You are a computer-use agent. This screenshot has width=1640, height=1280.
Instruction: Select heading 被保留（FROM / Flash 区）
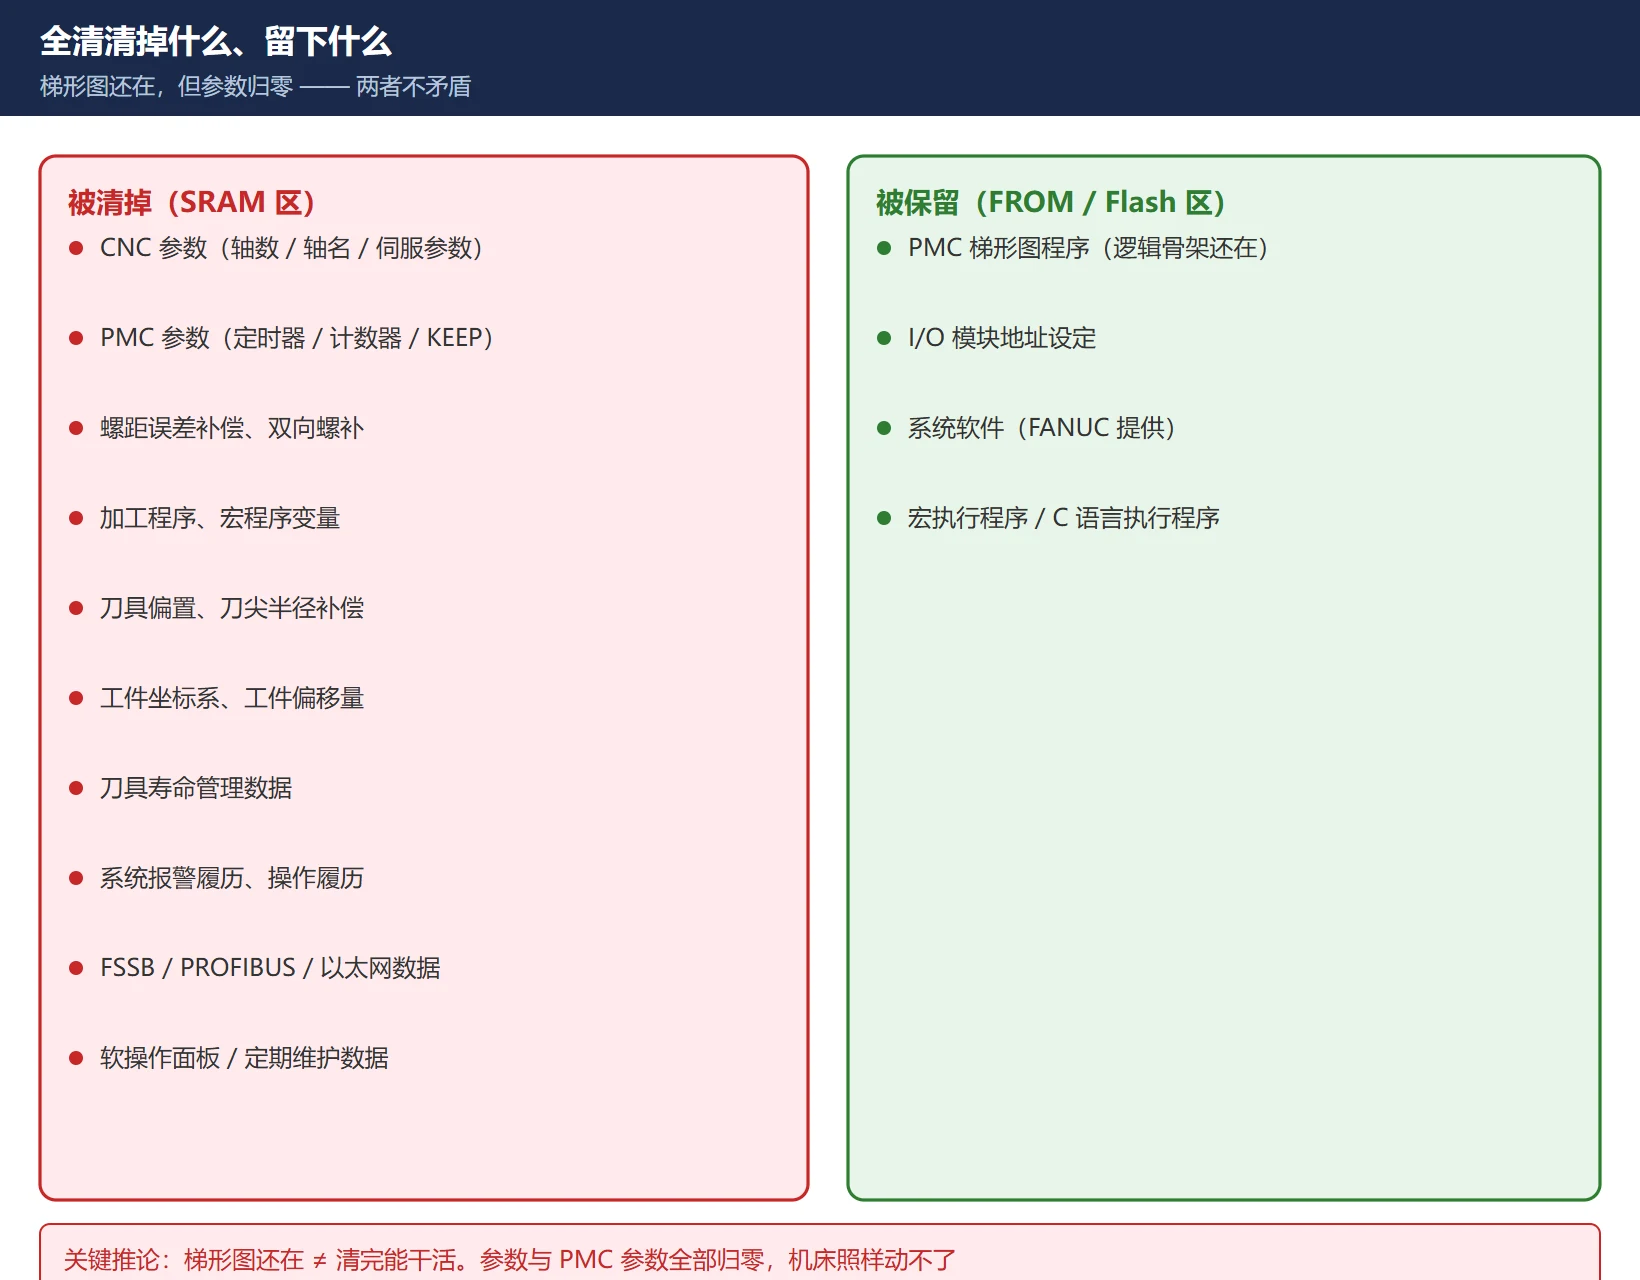click(1050, 202)
